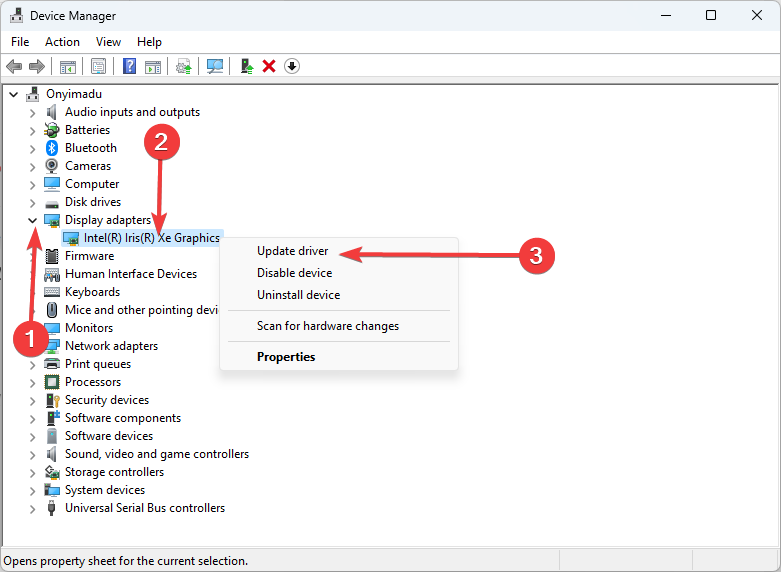Click the Firmware chip icon
This screenshot has height=572, width=781.
pos(52,256)
